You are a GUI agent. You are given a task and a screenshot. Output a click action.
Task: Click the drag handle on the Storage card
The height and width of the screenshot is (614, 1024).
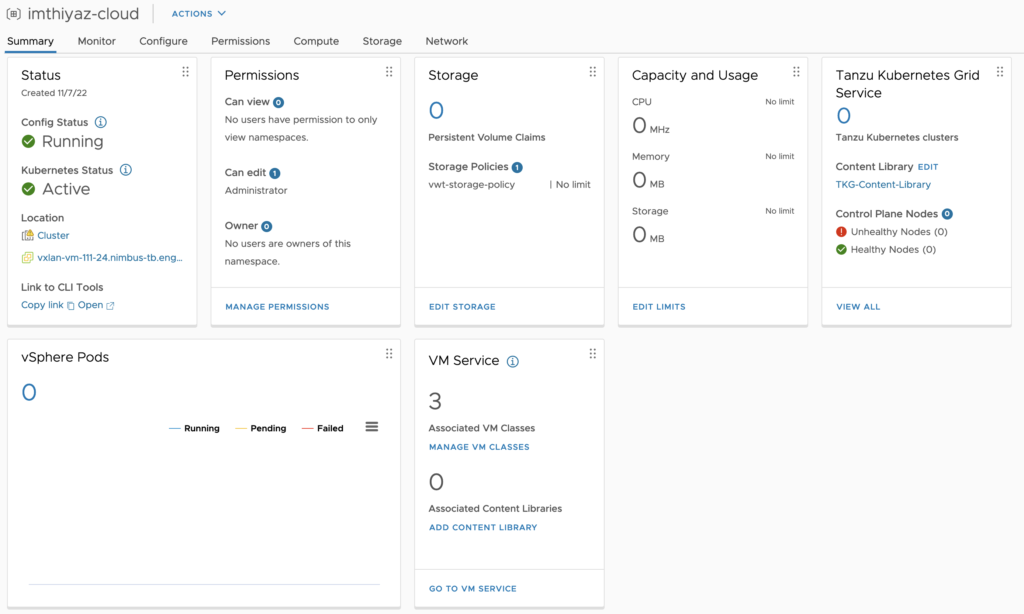tap(592, 72)
